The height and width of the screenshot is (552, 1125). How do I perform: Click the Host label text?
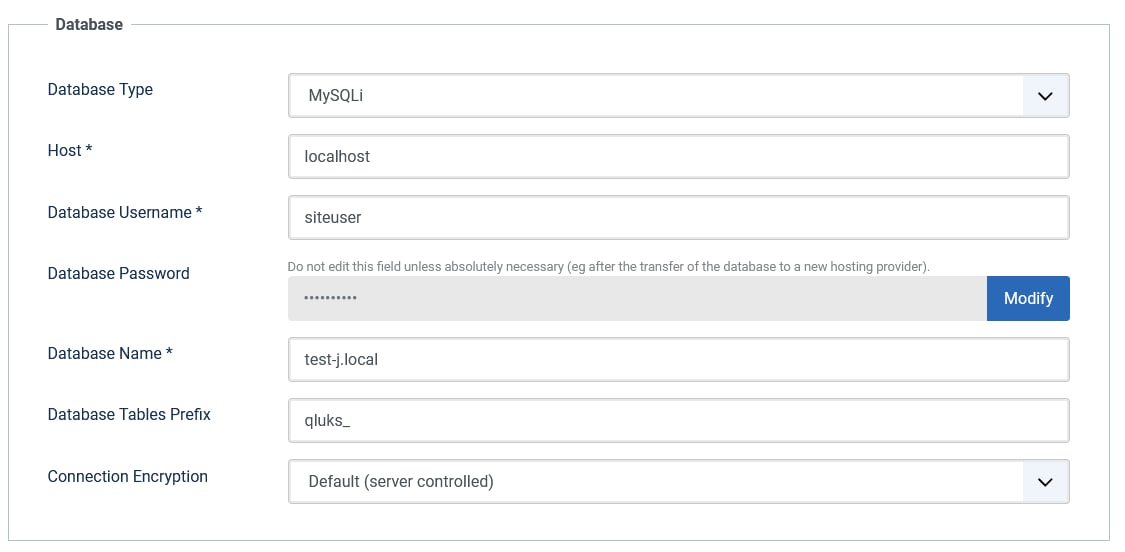point(64,150)
